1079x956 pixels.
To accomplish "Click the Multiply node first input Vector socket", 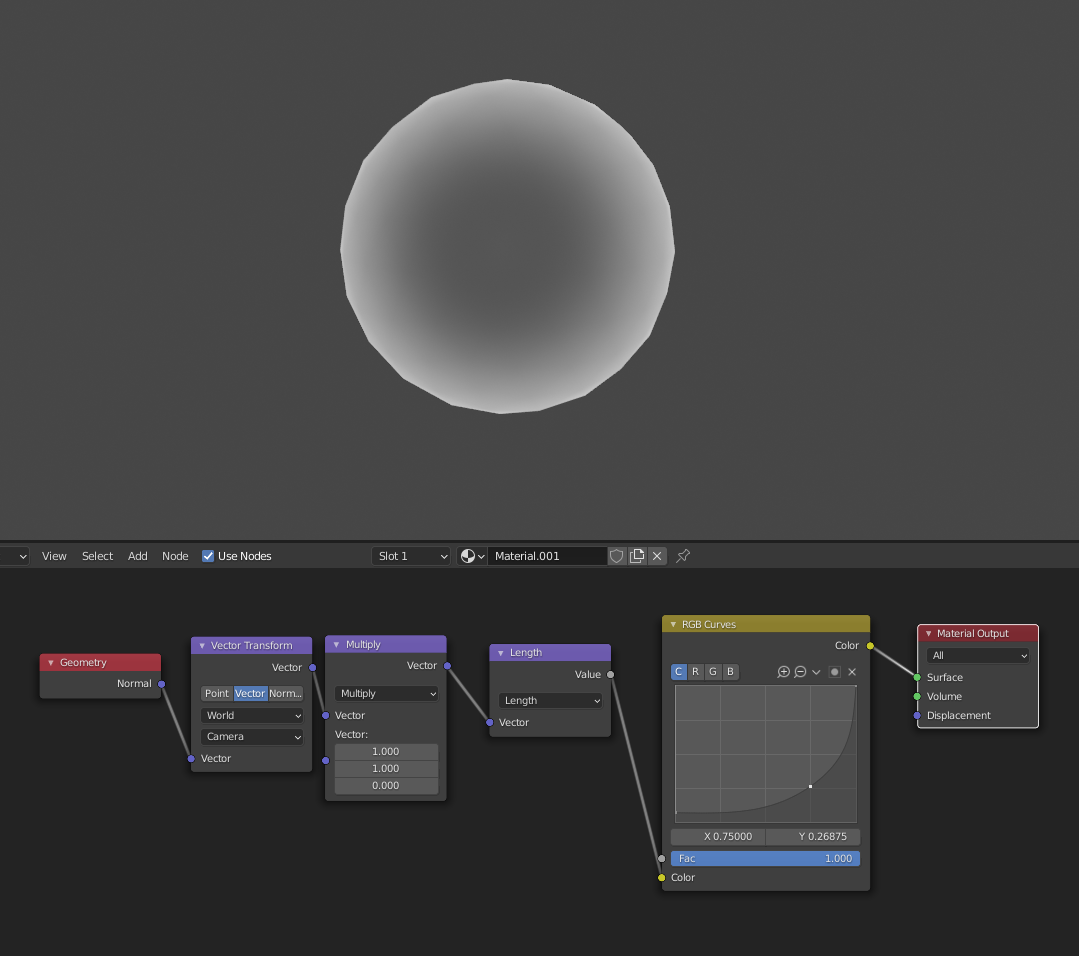I will pyautogui.click(x=325, y=716).
